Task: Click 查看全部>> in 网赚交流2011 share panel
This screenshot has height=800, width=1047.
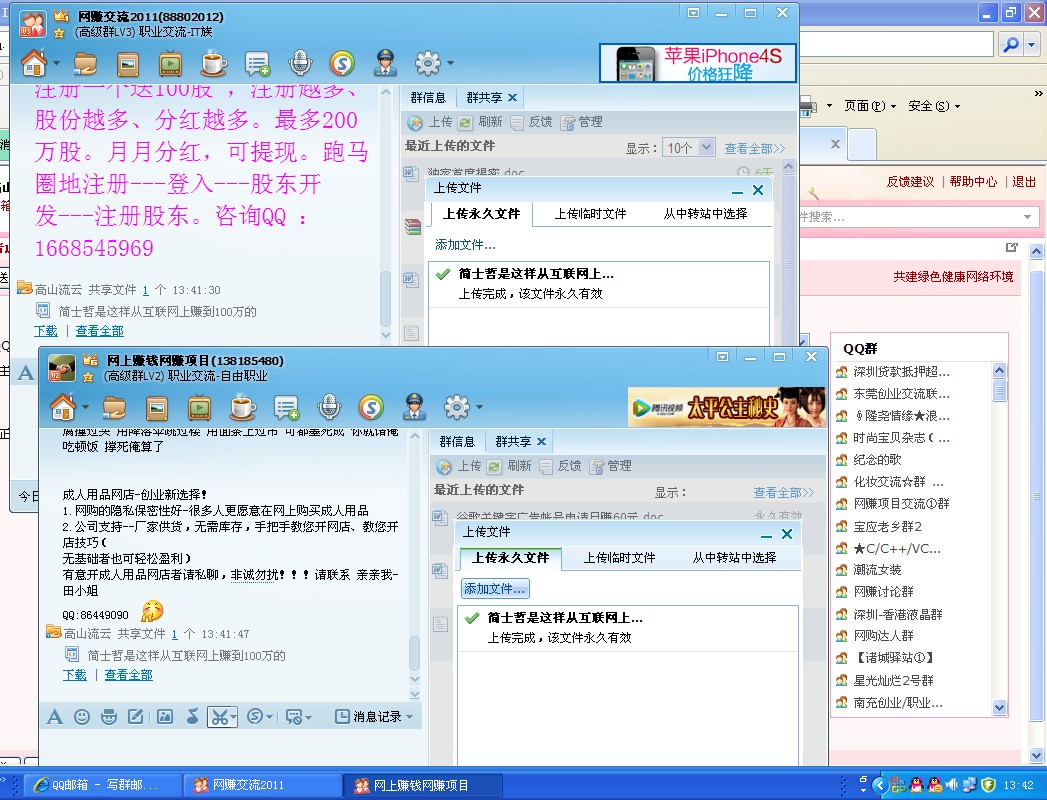Action: pos(755,148)
